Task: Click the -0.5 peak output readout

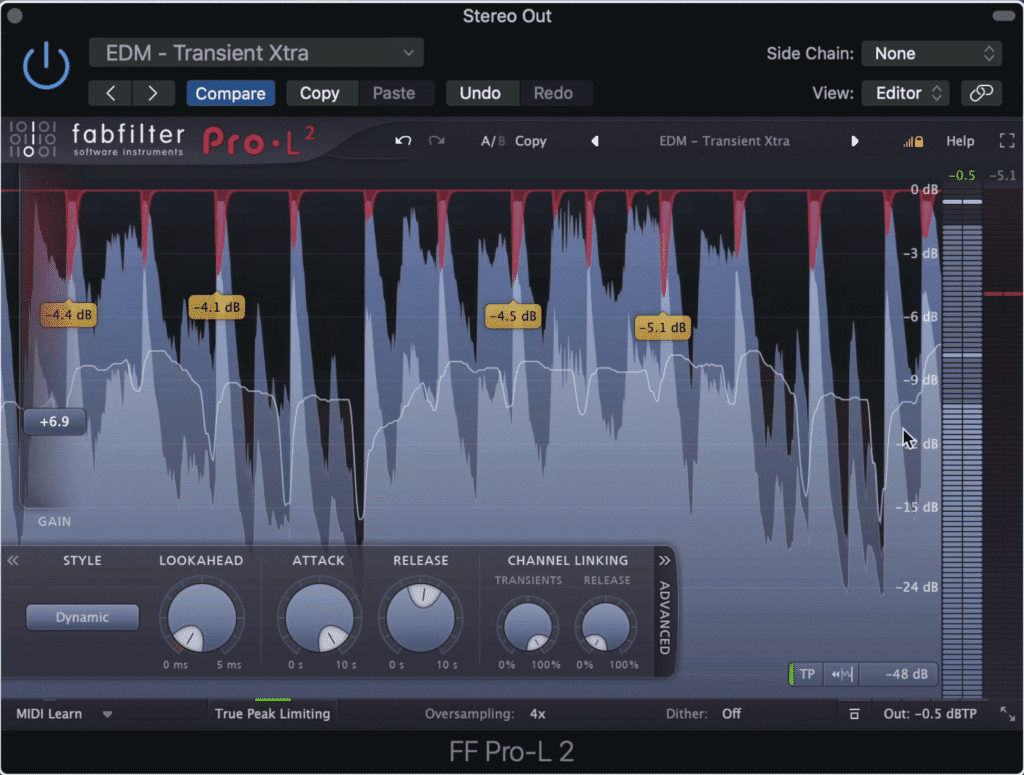Action: point(961,176)
